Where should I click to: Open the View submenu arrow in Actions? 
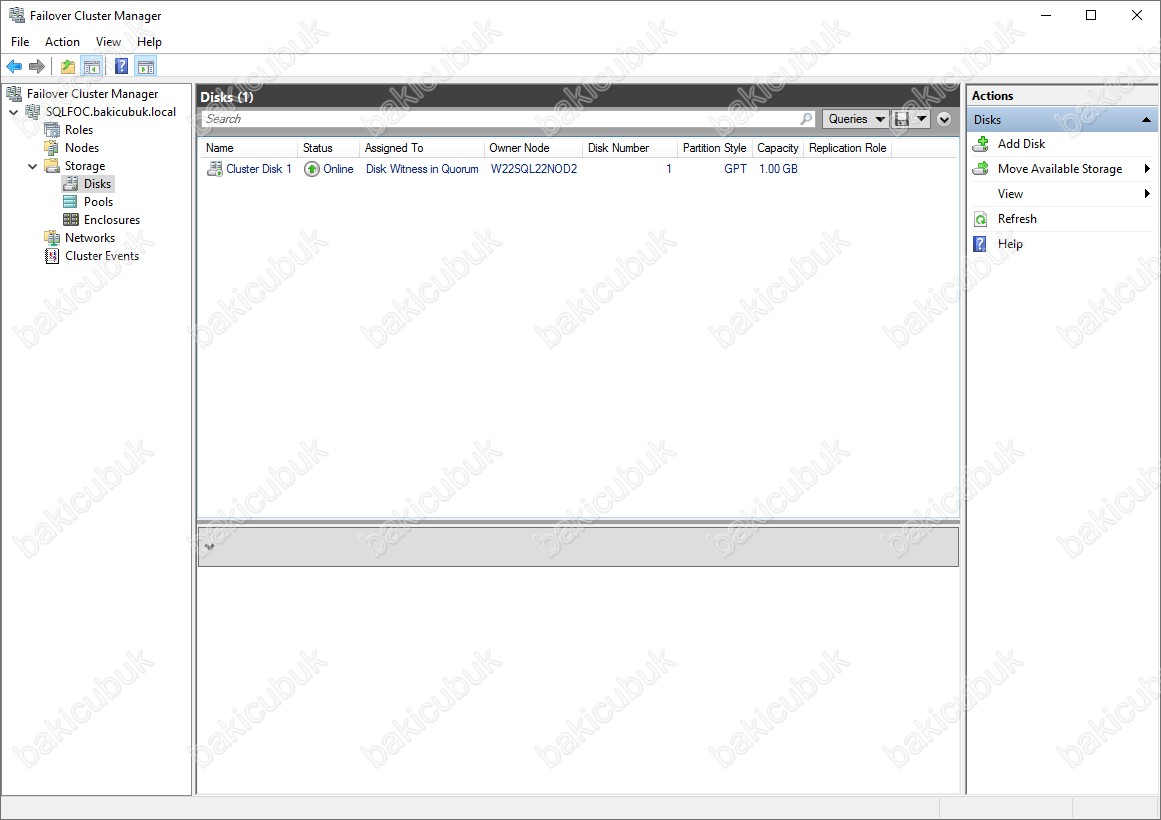(x=1147, y=193)
